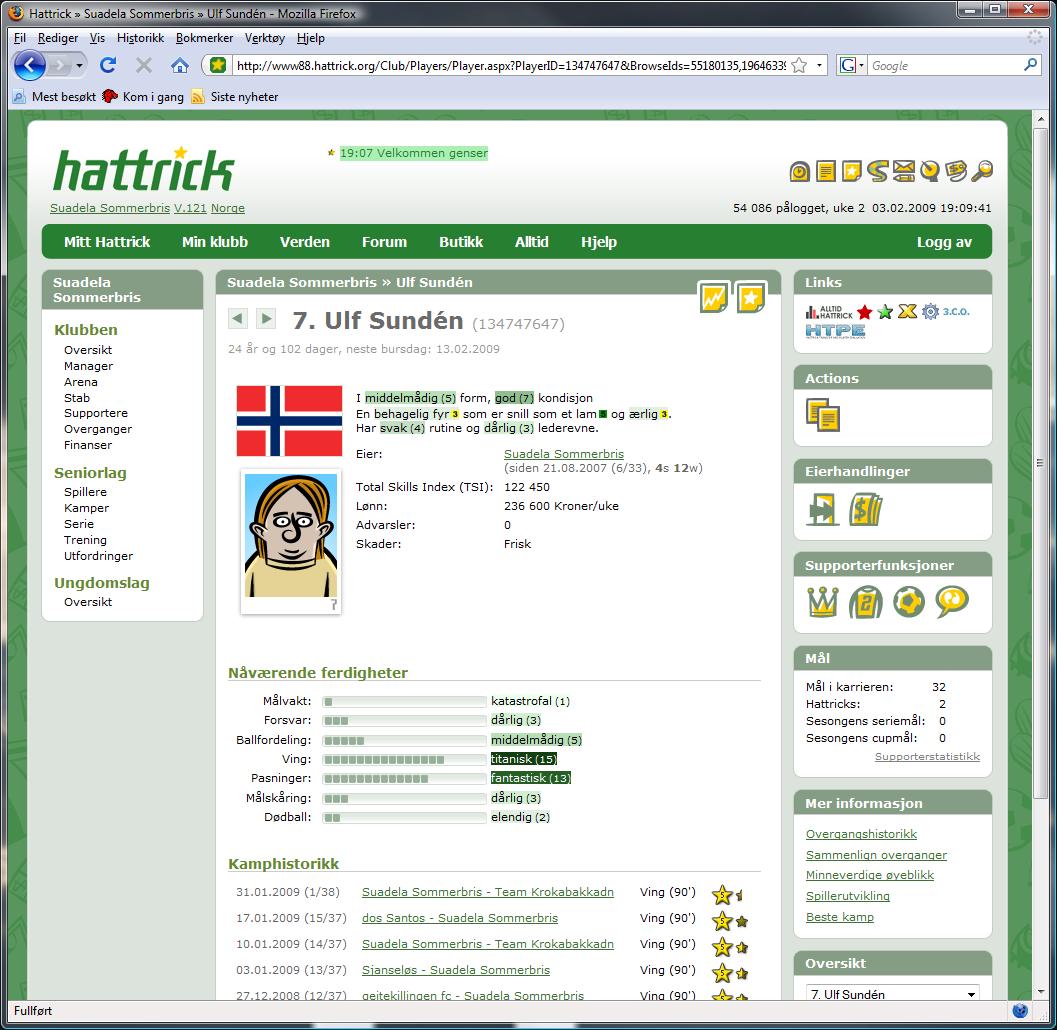The image size is (1057, 1030).
Task: Select Forum in the navigation bar
Action: (384, 242)
